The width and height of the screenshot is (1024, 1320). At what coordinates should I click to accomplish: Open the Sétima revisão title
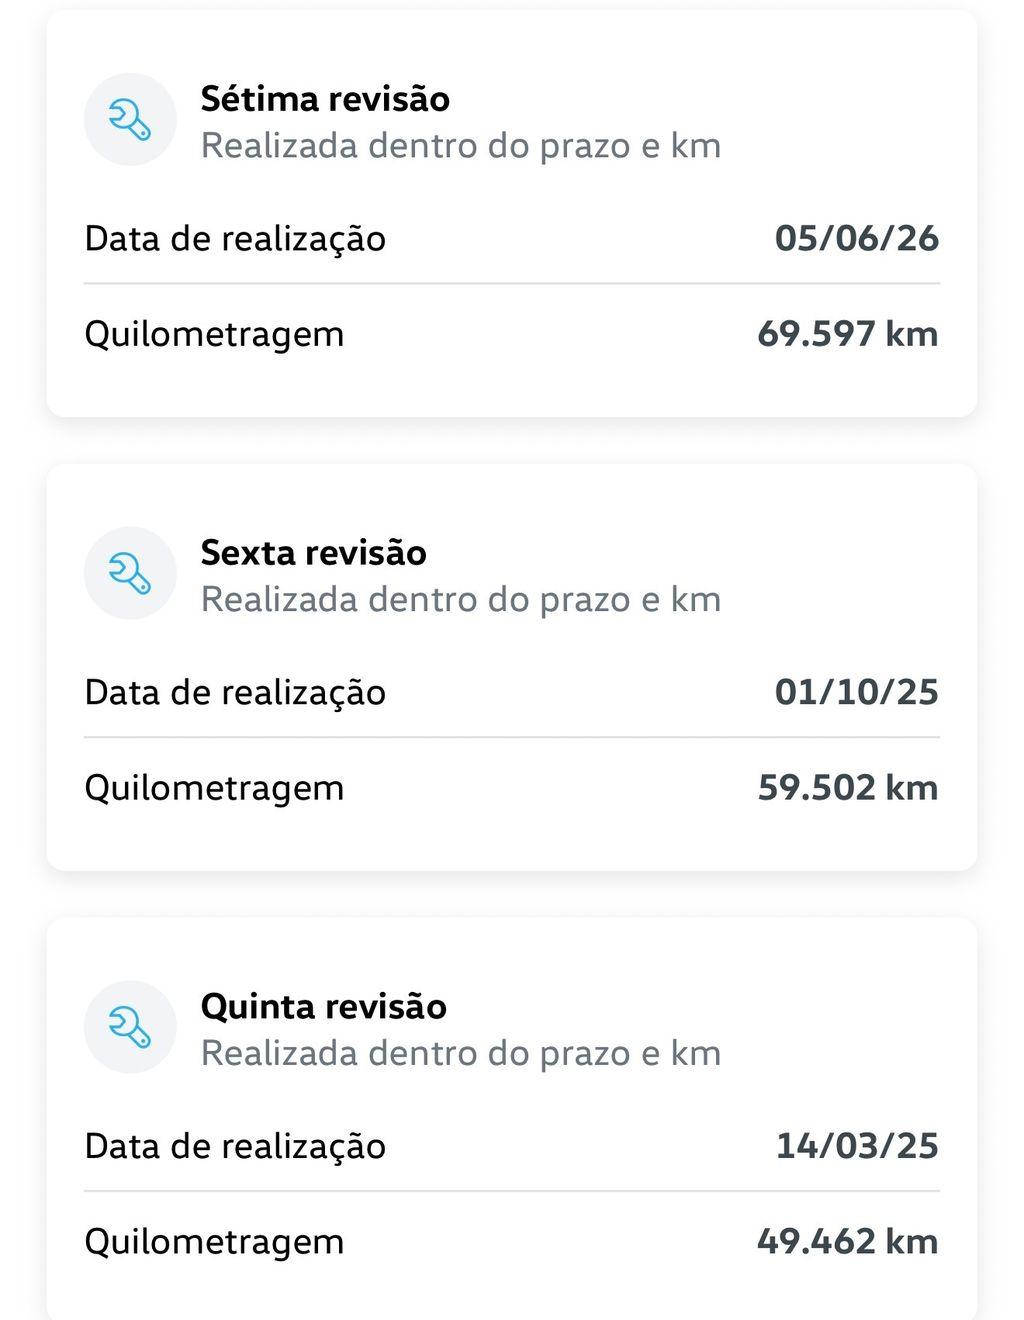click(325, 99)
